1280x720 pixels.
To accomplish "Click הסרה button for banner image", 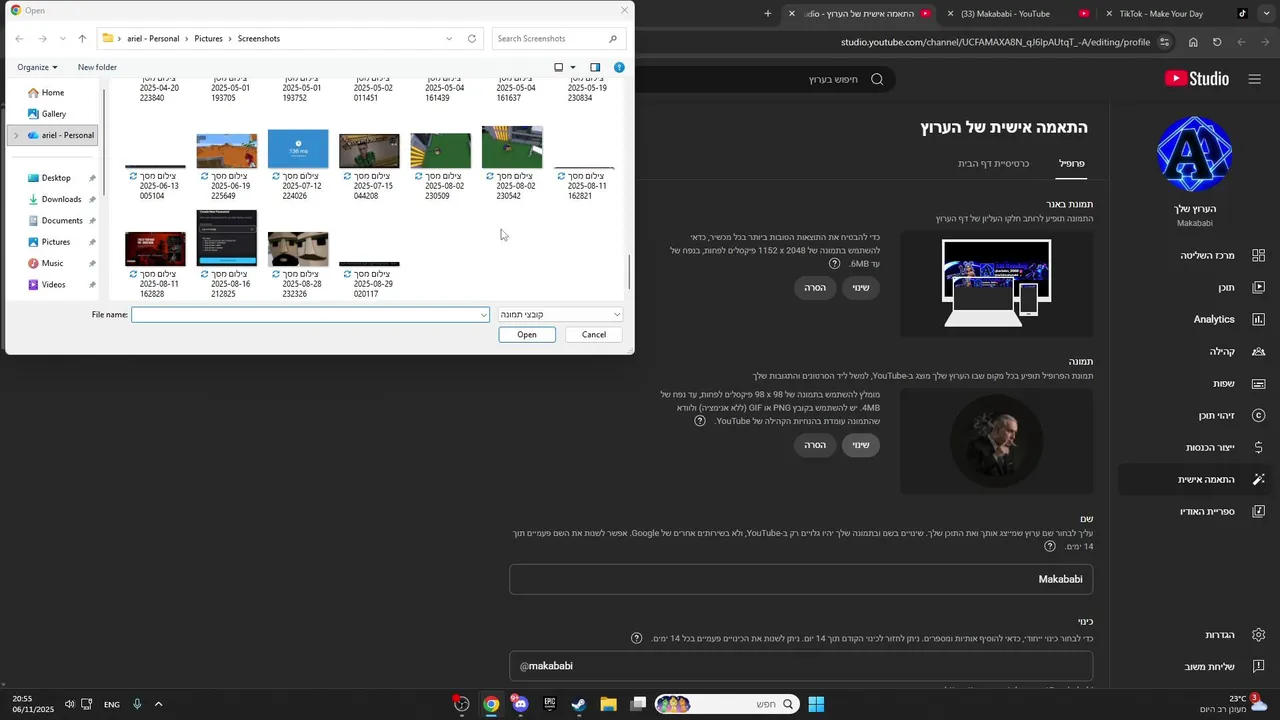I will click(x=815, y=288).
